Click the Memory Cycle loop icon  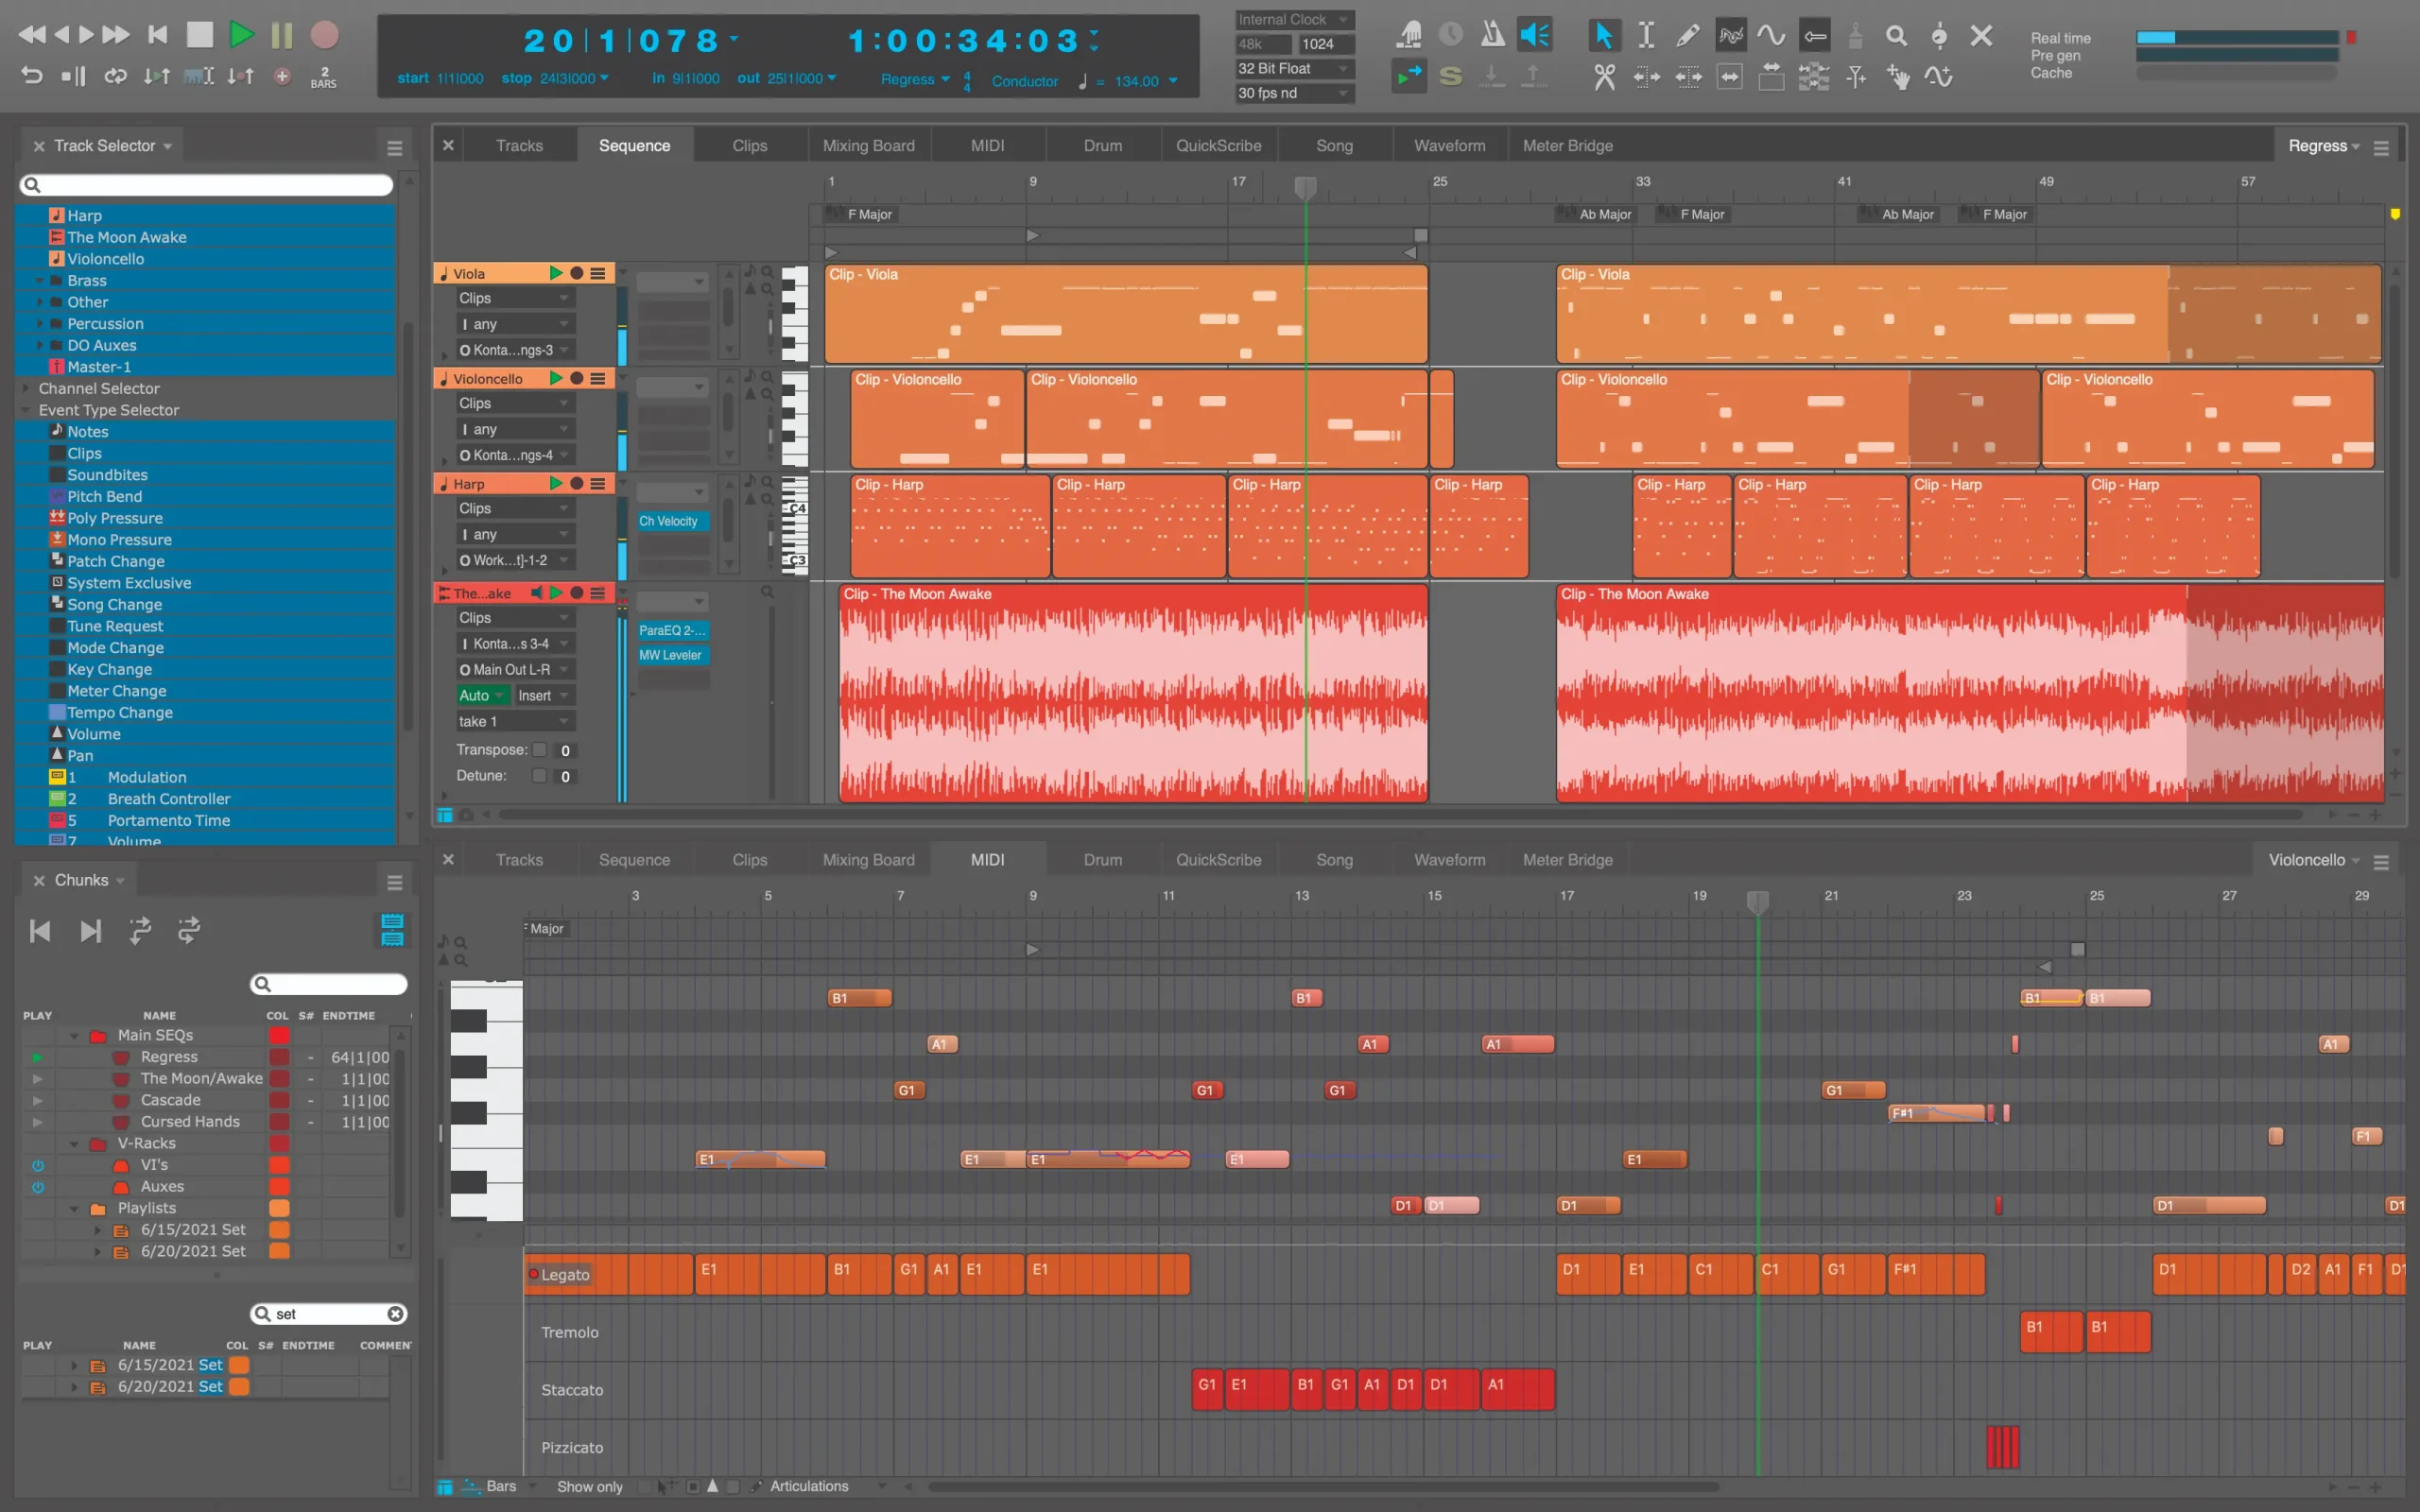tap(116, 76)
